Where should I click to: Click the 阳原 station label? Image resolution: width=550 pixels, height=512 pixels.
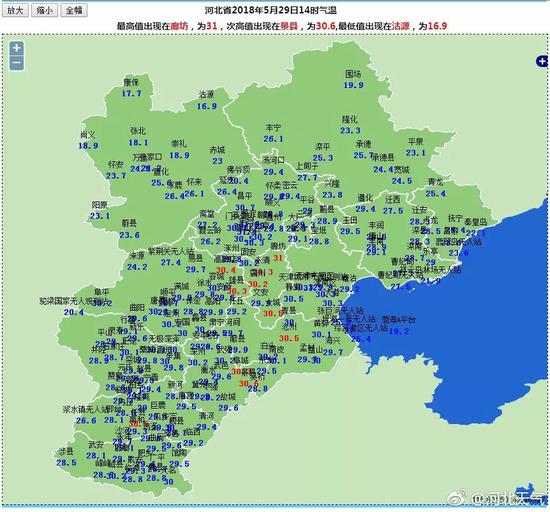tap(99, 205)
